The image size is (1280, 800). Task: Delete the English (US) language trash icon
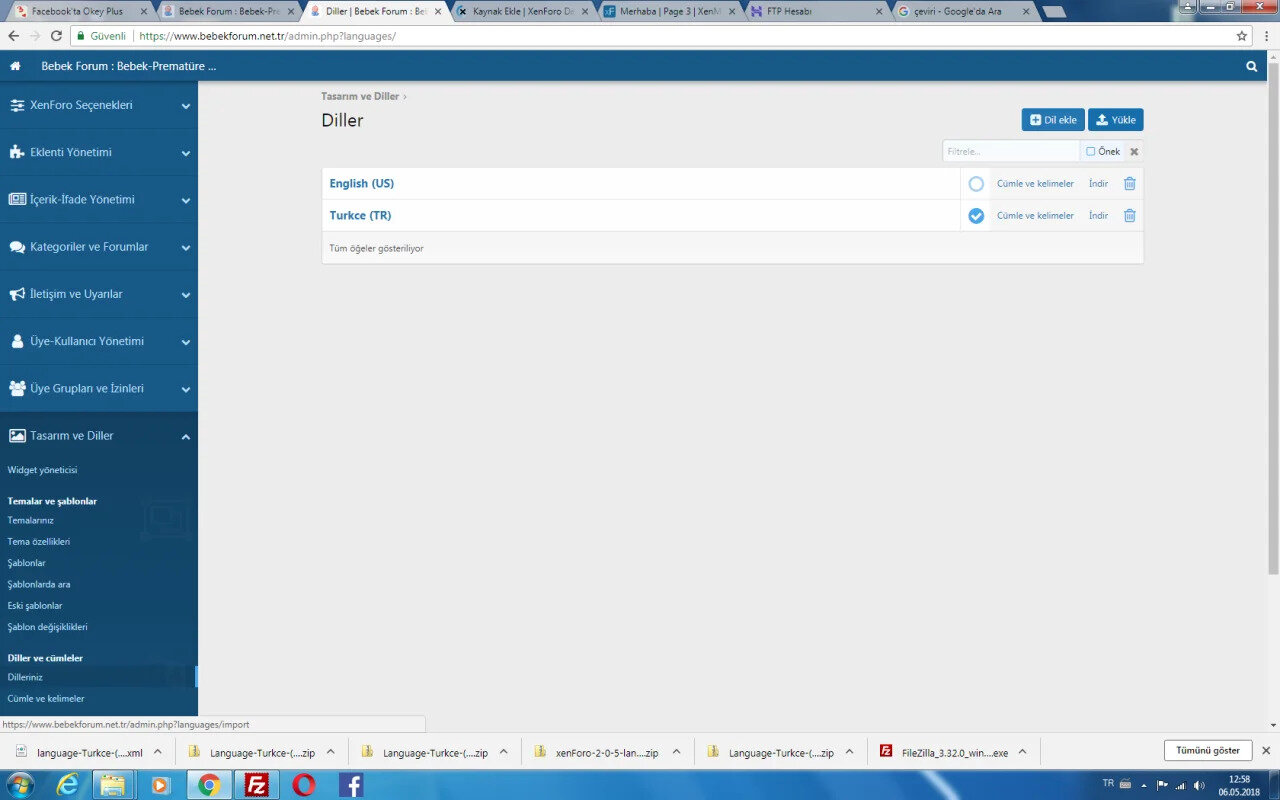click(1129, 184)
